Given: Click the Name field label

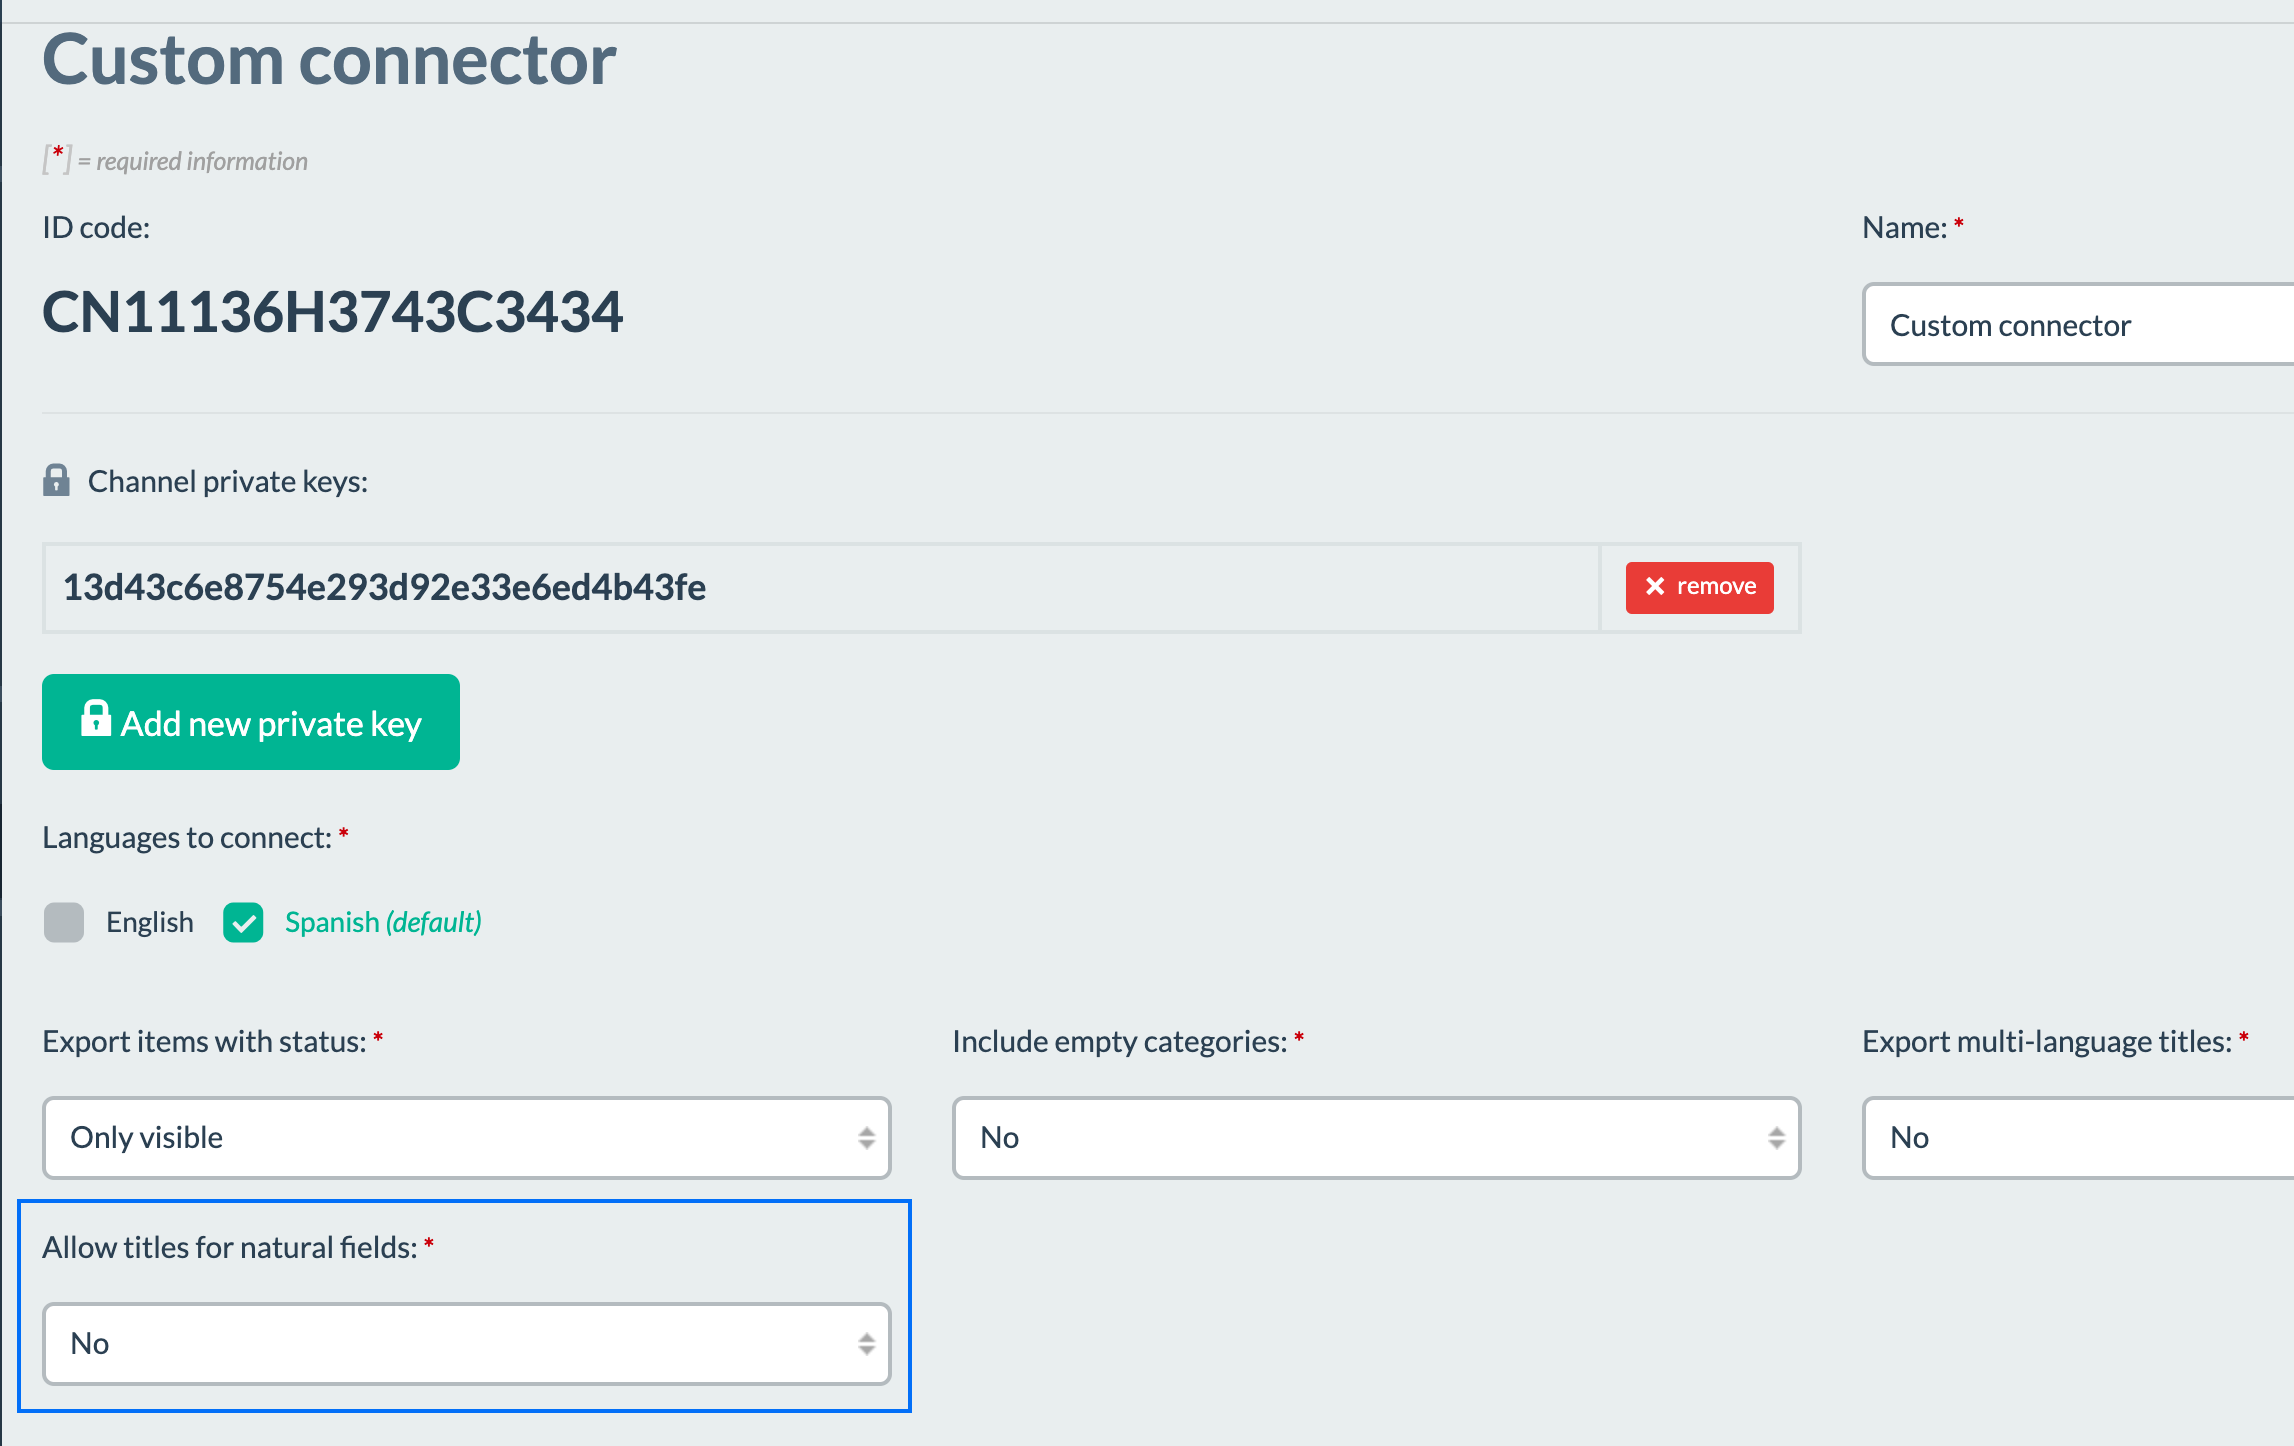Looking at the screenshot, I should [x=1904, y=227].
